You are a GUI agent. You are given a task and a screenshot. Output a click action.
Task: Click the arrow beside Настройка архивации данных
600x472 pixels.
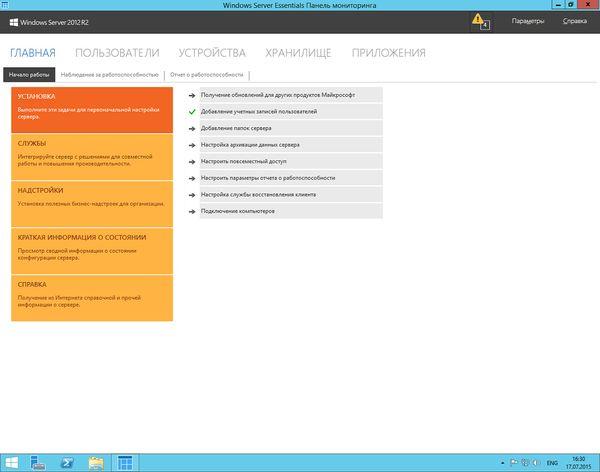pyautogui.click(x=192, y=145)
